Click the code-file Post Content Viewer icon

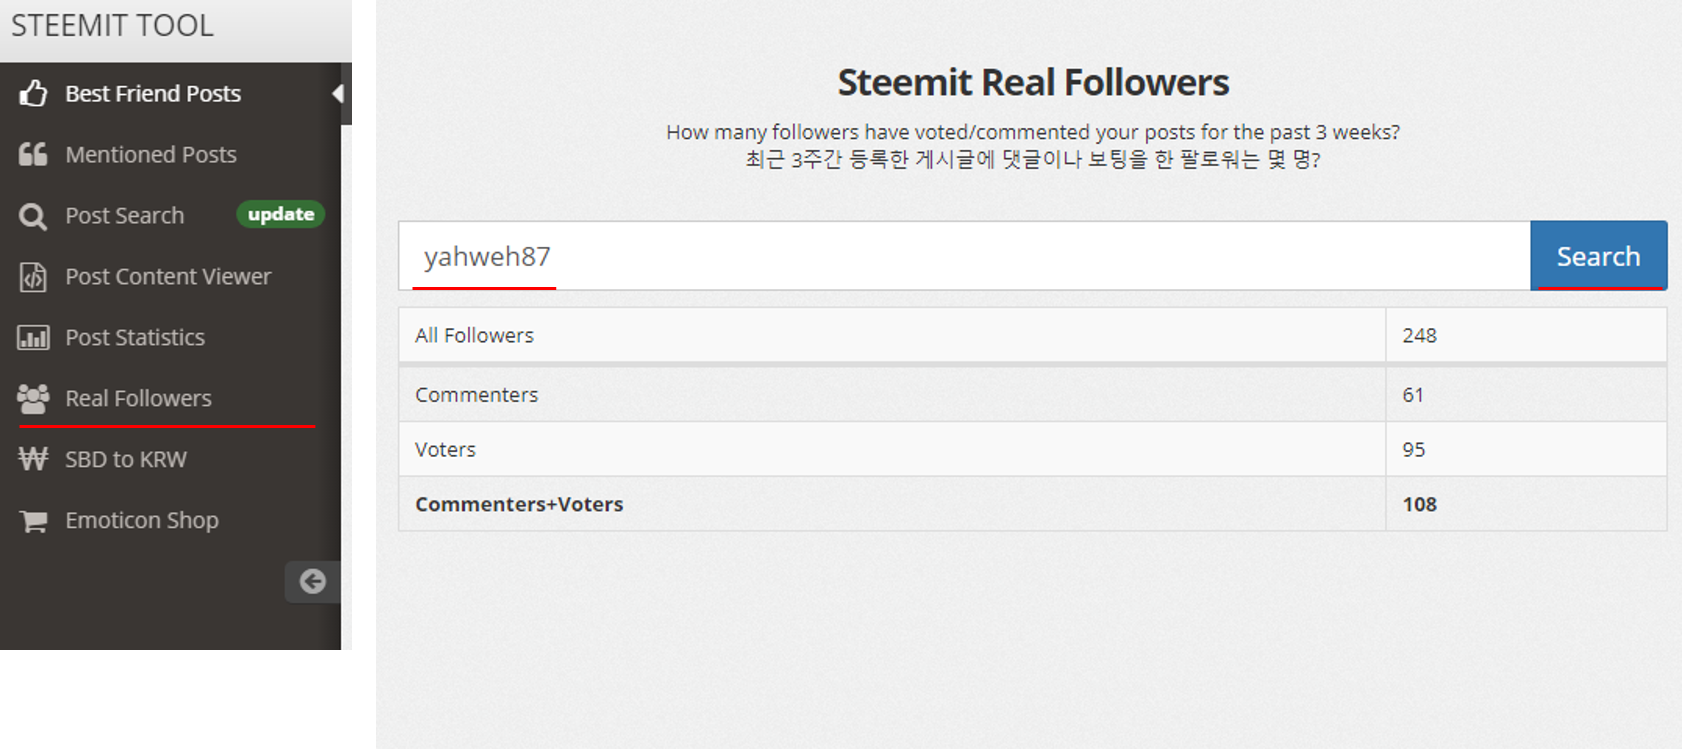click(33, 277)
